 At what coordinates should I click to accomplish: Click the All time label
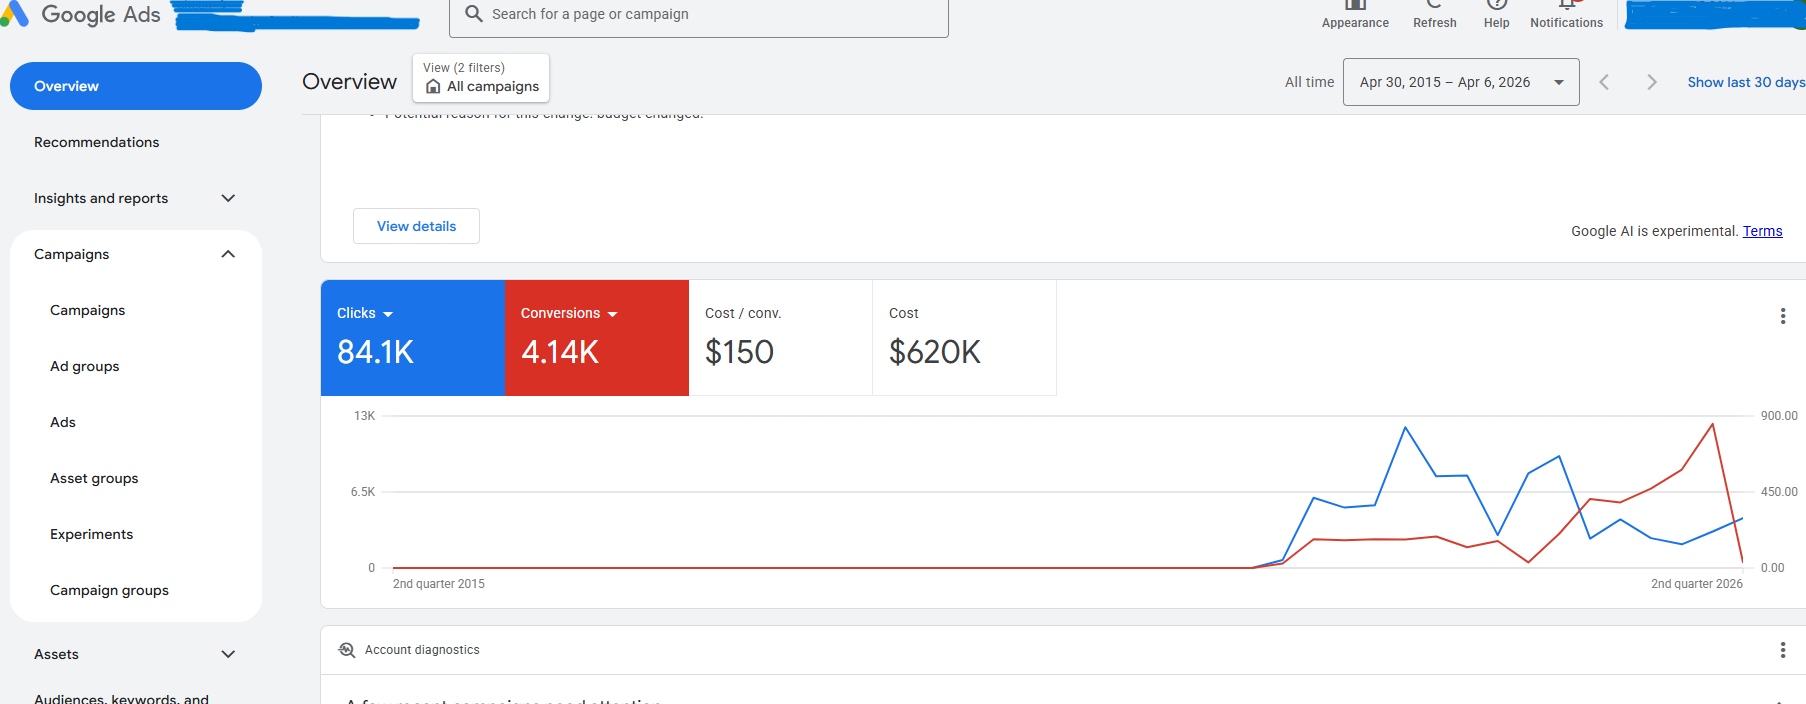(1309, 82)
